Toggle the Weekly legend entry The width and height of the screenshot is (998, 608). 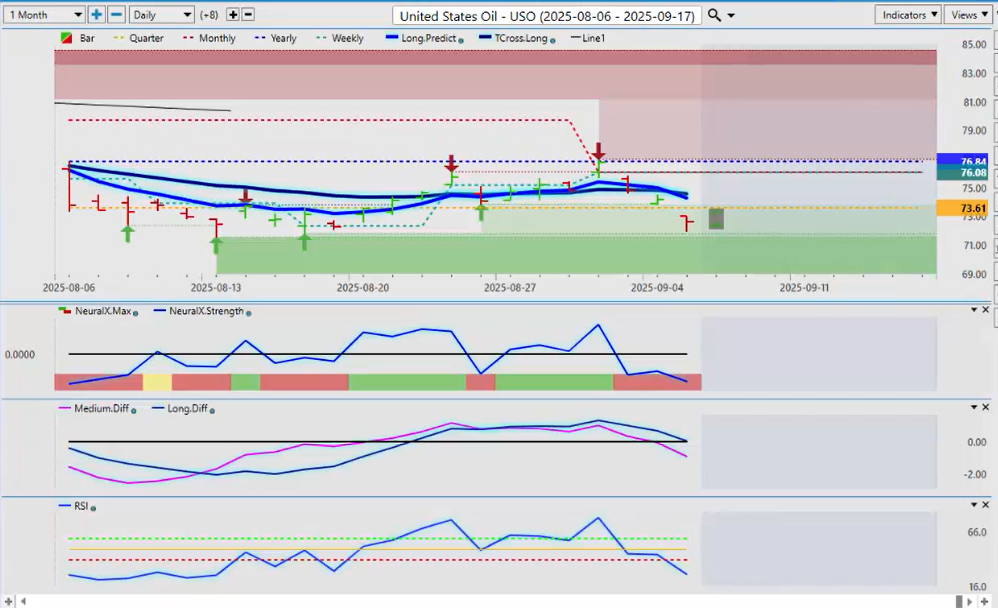point(339,38)
